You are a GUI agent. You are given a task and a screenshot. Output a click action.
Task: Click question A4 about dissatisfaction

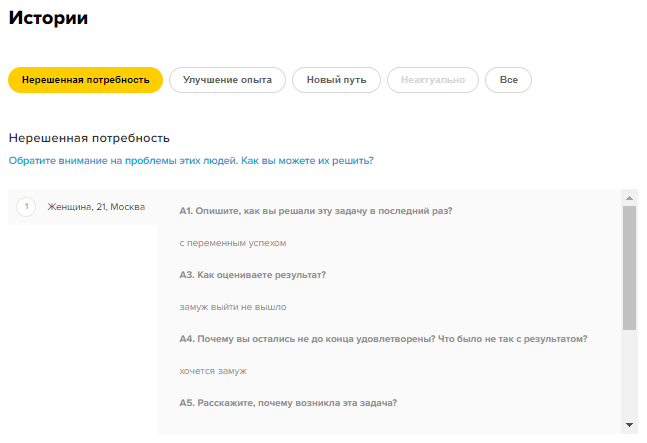[x=383, y=339]
